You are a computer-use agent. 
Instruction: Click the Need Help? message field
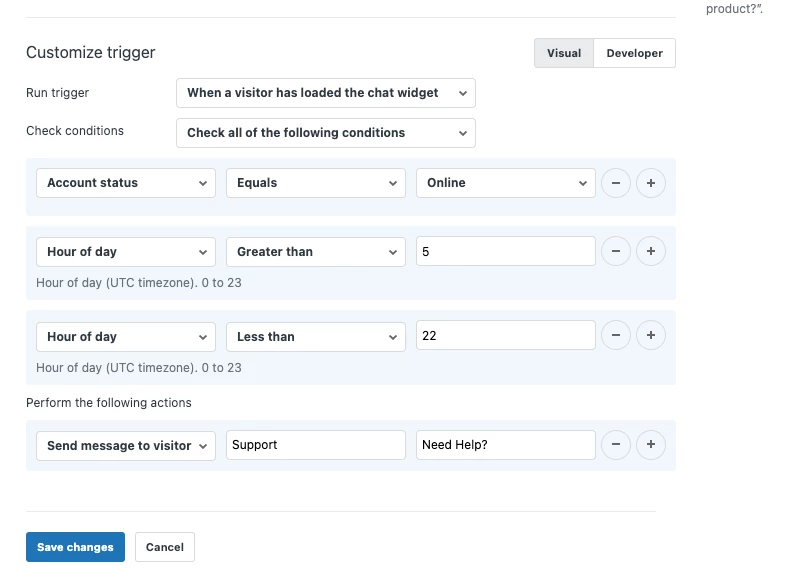[x=506, y=445]
